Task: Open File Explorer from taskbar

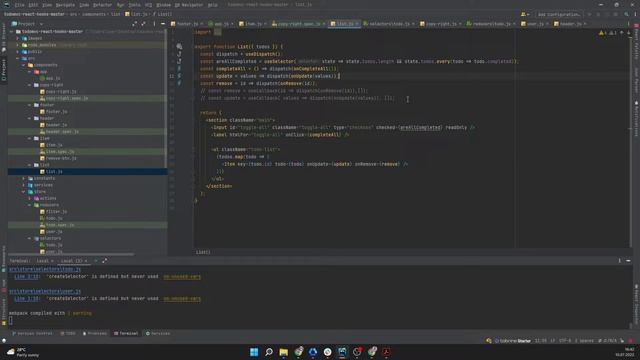Action: 283,352
